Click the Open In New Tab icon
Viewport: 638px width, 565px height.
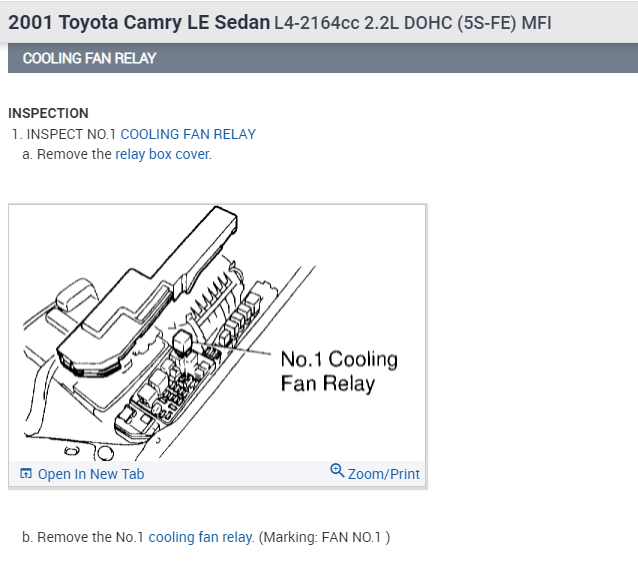click(x=26, y=474)
